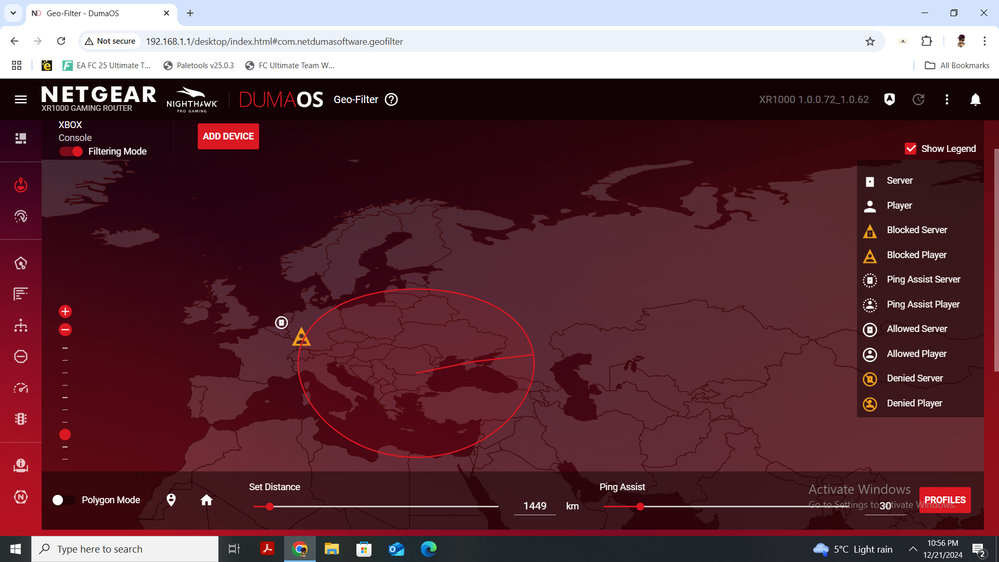This screenshot has width=999, height=562.
Task: Adjust the Set Distance slider handle
Action: tap(270, 507)
